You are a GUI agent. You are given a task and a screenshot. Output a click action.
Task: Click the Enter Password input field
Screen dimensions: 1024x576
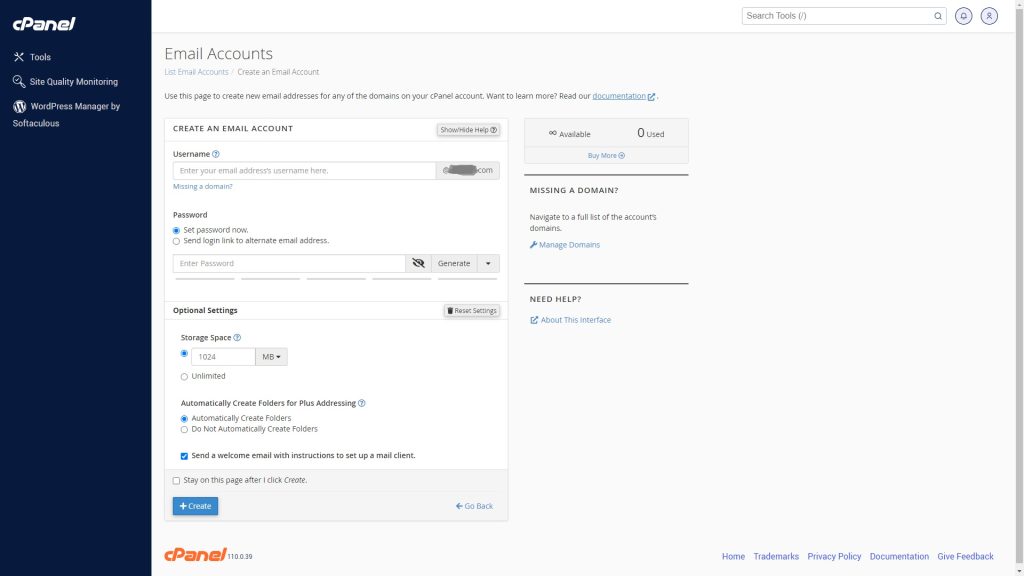[288, 263]
